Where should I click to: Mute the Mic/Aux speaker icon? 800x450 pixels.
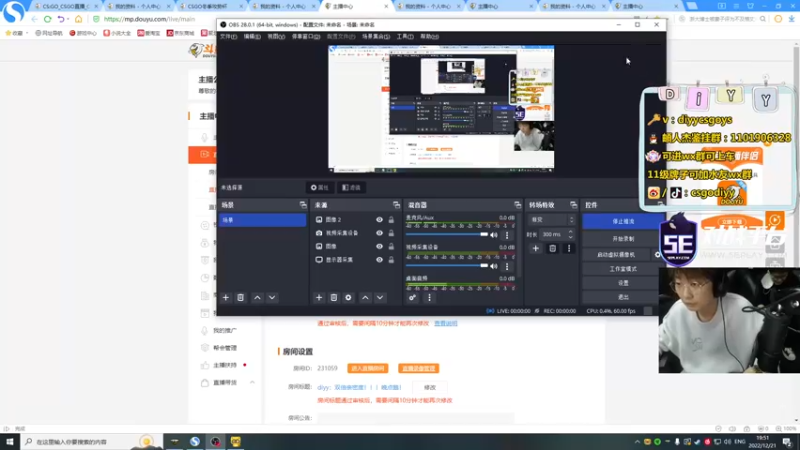(494, 235)
